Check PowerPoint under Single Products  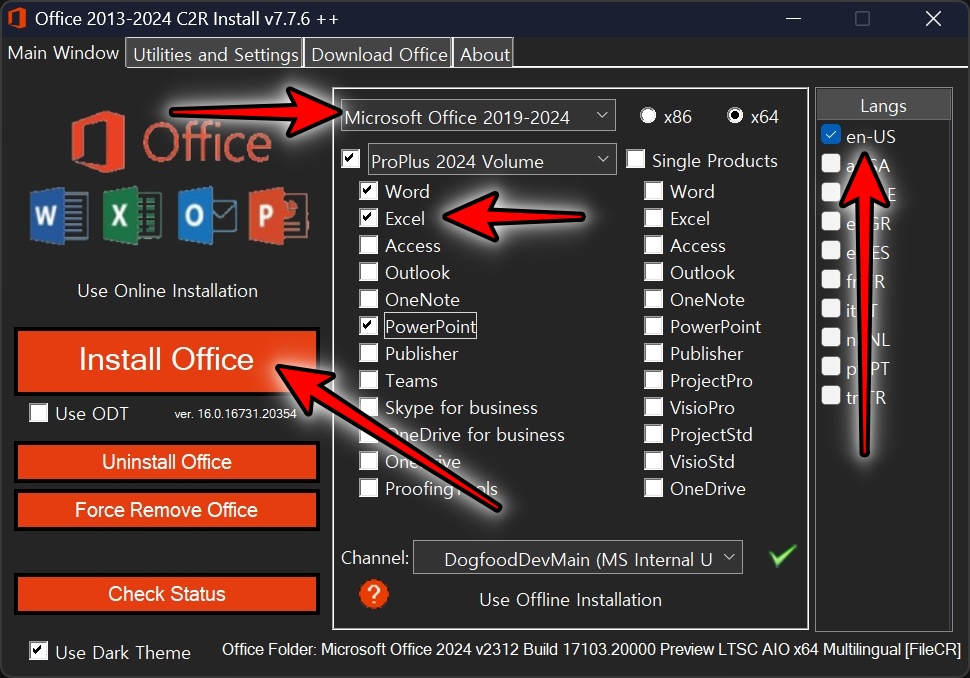[654, 325]
